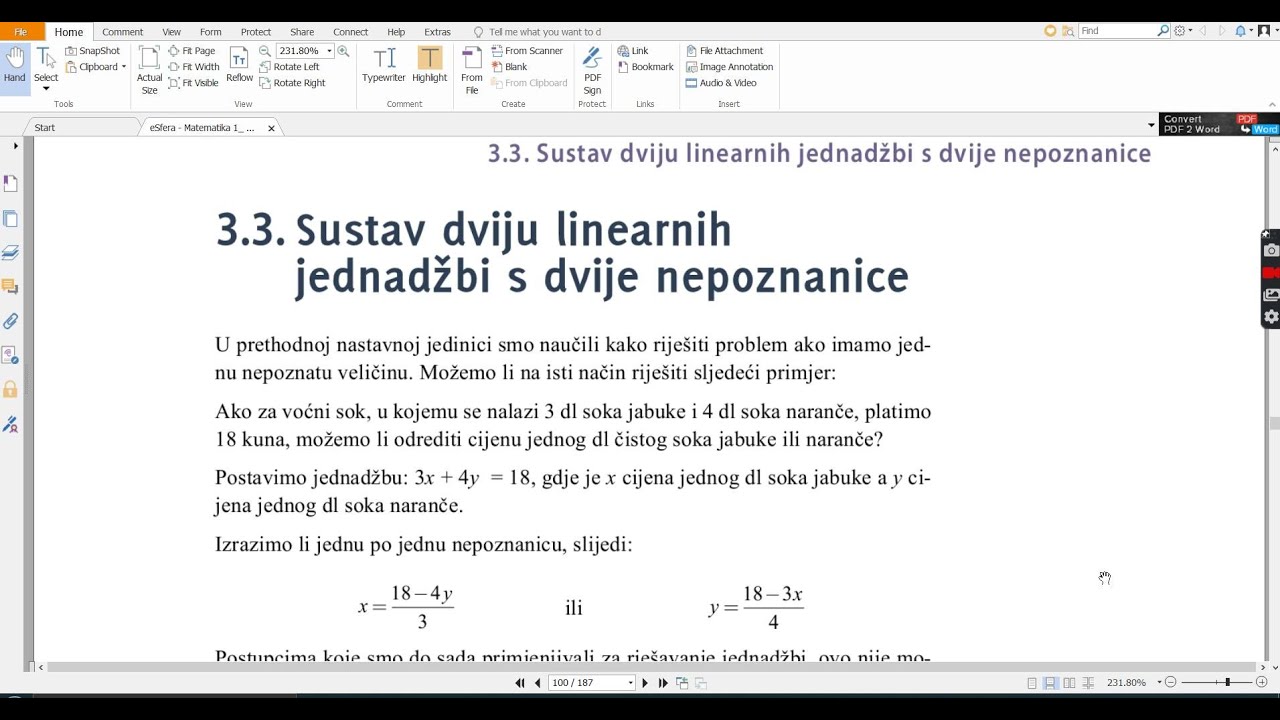The width and height of the screenshot is (1280, 720).
Task: Open the File menu
Action: pos(21,32)
